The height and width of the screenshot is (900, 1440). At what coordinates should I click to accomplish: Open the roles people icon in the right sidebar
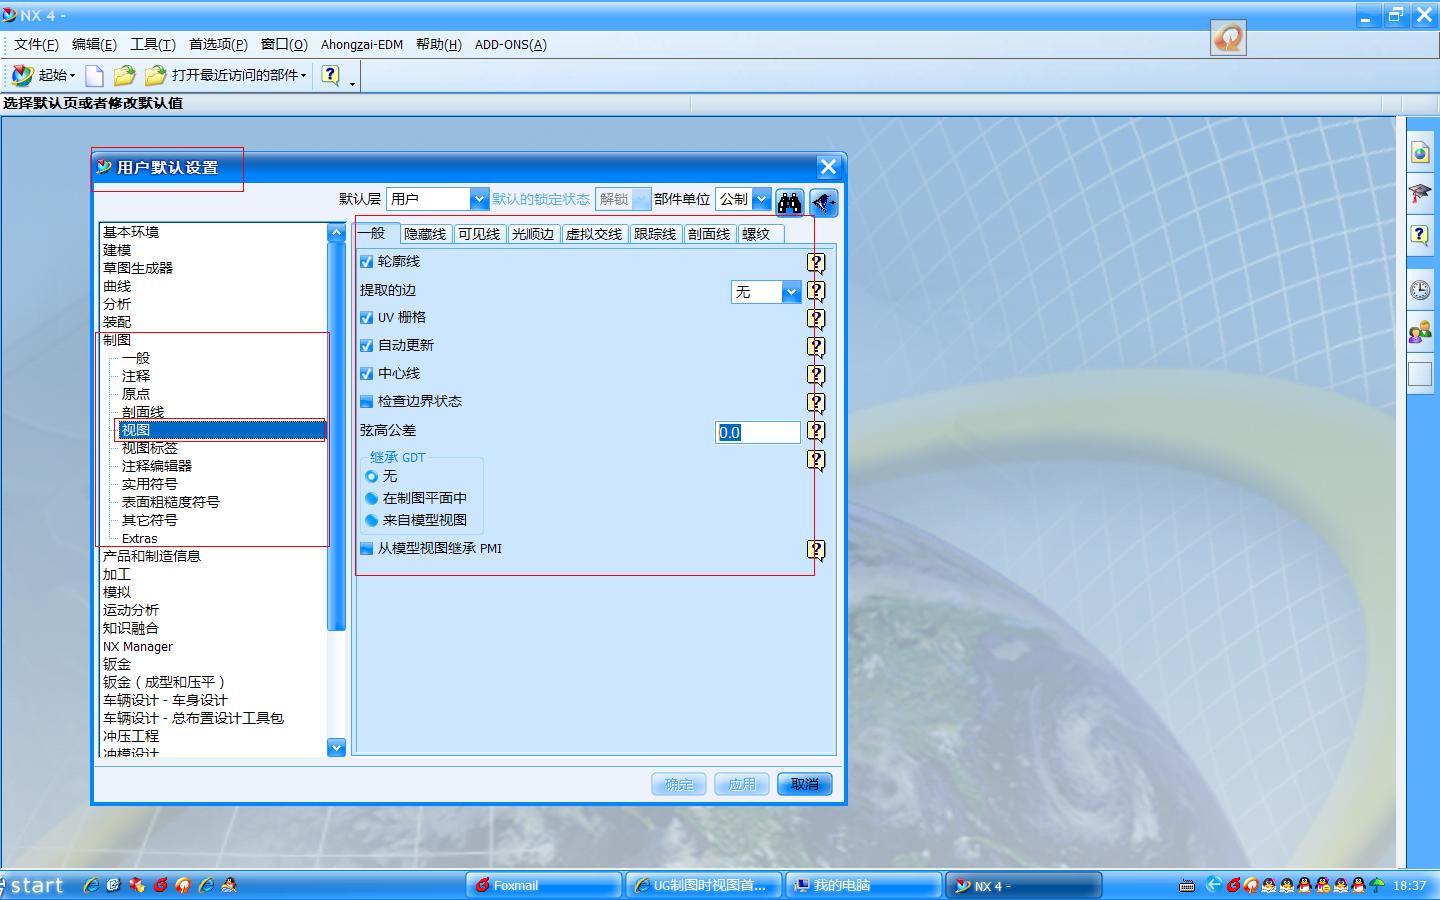pos(1420,332)
